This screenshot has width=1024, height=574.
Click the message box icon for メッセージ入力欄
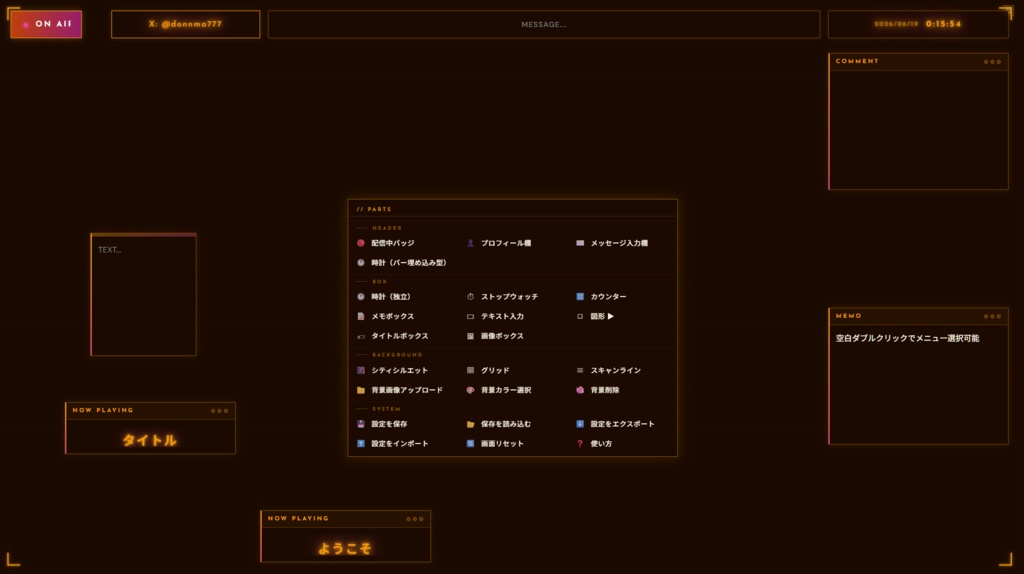click(x=580, y=243)
